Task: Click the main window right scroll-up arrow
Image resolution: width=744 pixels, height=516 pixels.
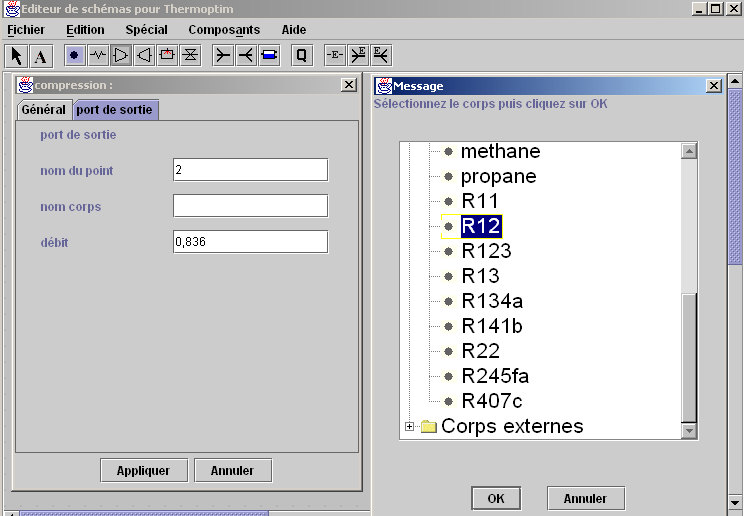Action: [x=735, y=81]
